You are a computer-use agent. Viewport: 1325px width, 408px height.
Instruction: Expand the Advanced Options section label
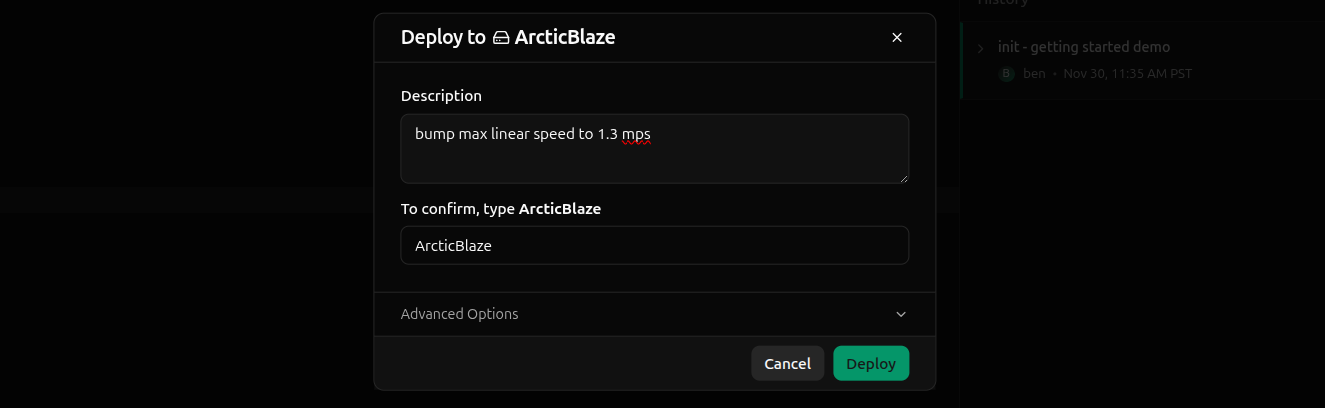[x=459, y=314]
